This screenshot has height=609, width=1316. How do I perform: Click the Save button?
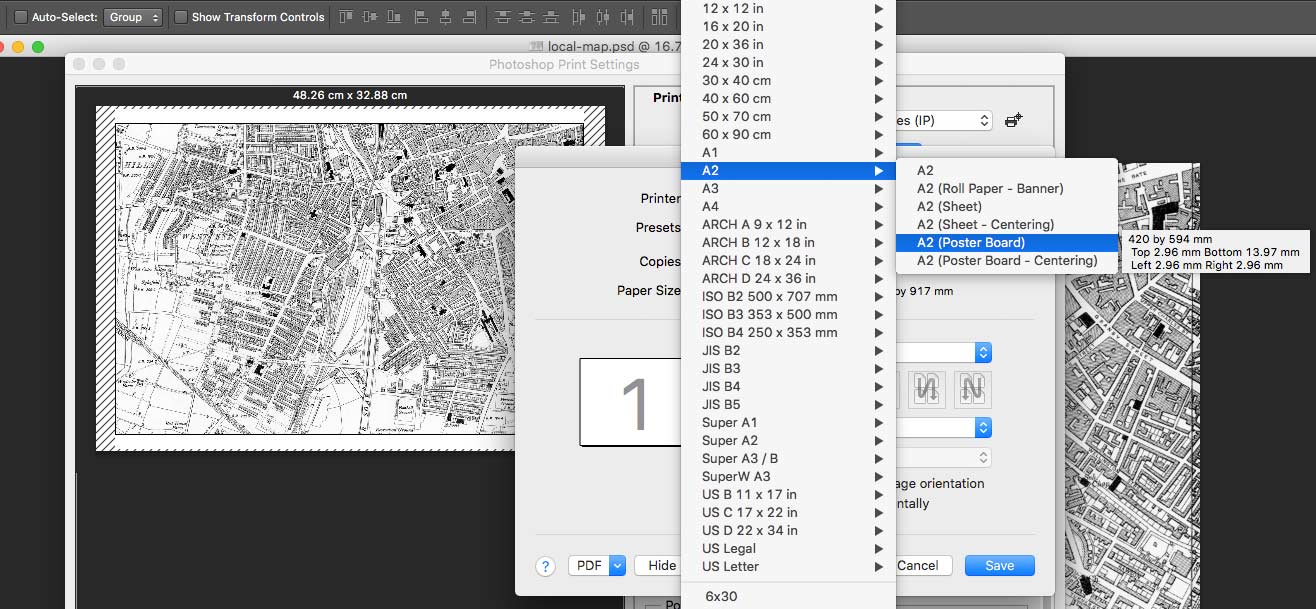point(1000,565)
